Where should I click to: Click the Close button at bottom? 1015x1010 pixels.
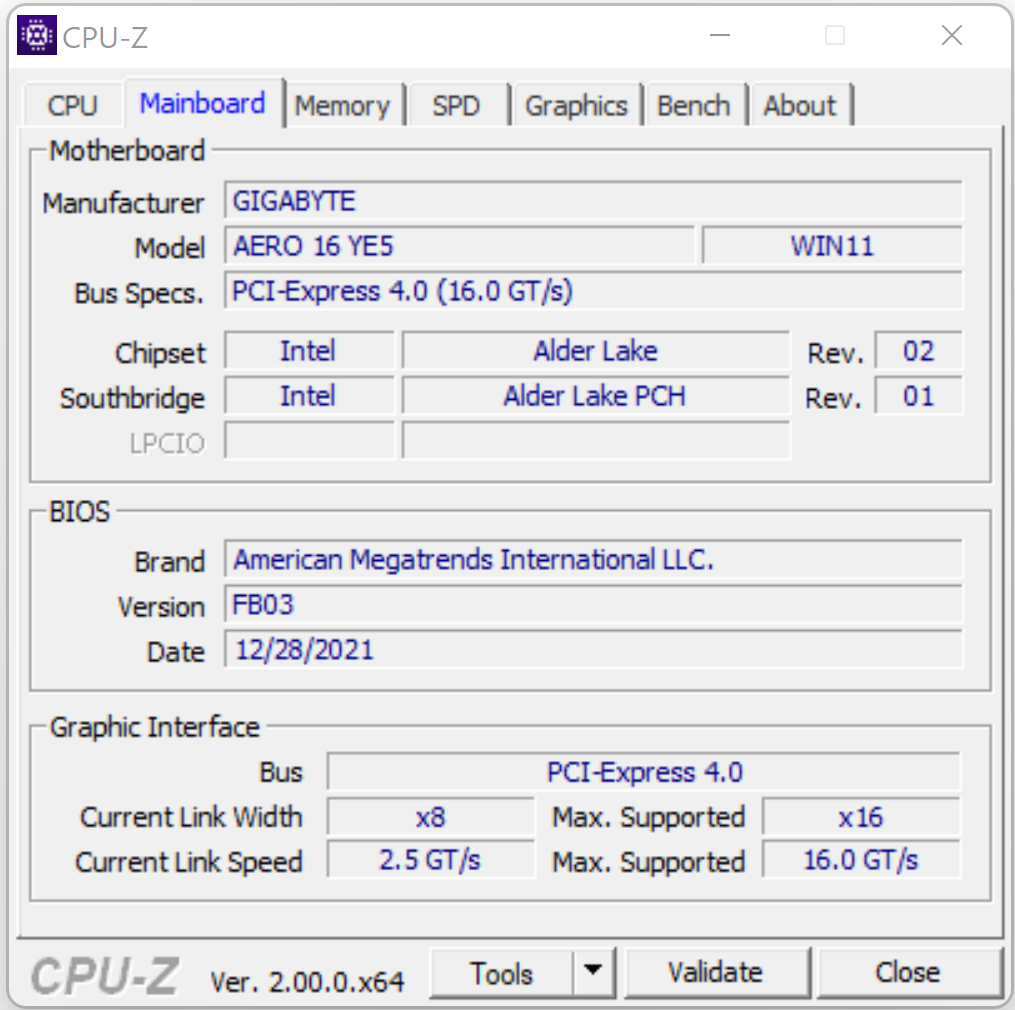[907, 973]
